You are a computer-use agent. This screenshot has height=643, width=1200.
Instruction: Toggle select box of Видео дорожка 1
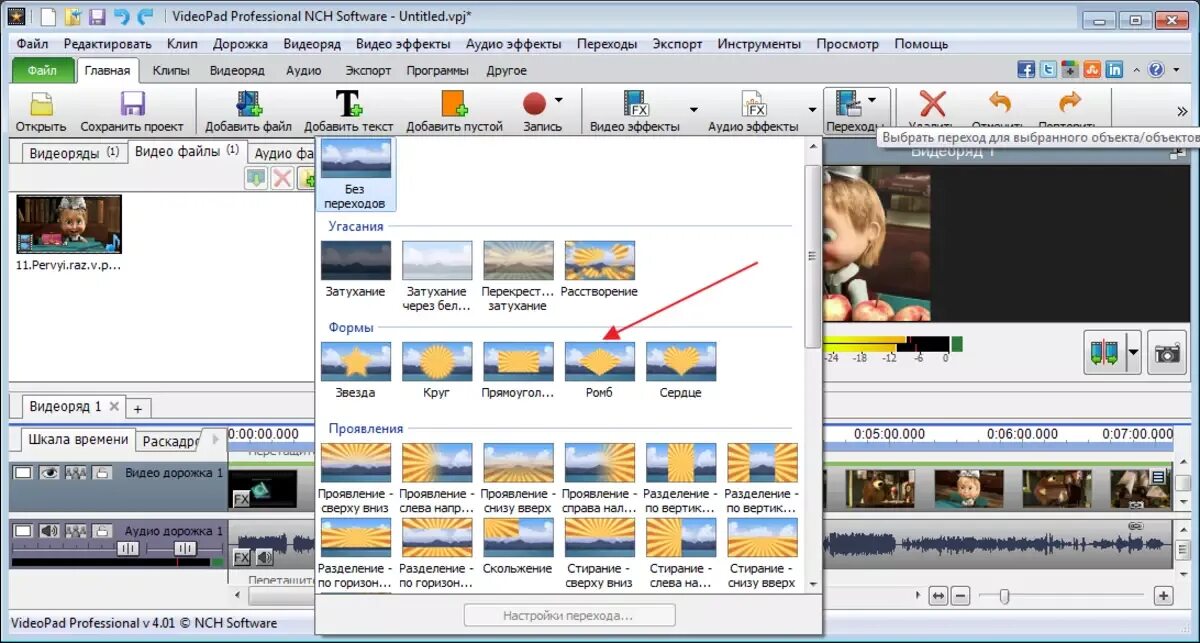point(22,473)
